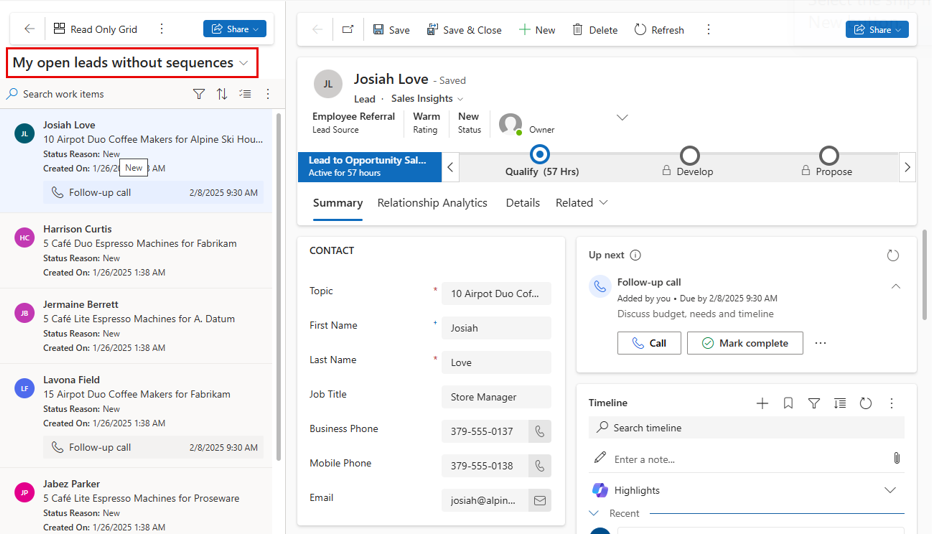The image size is (932, 534).
Task: Open record in new window icon
Action: click(x=348, y=29)
